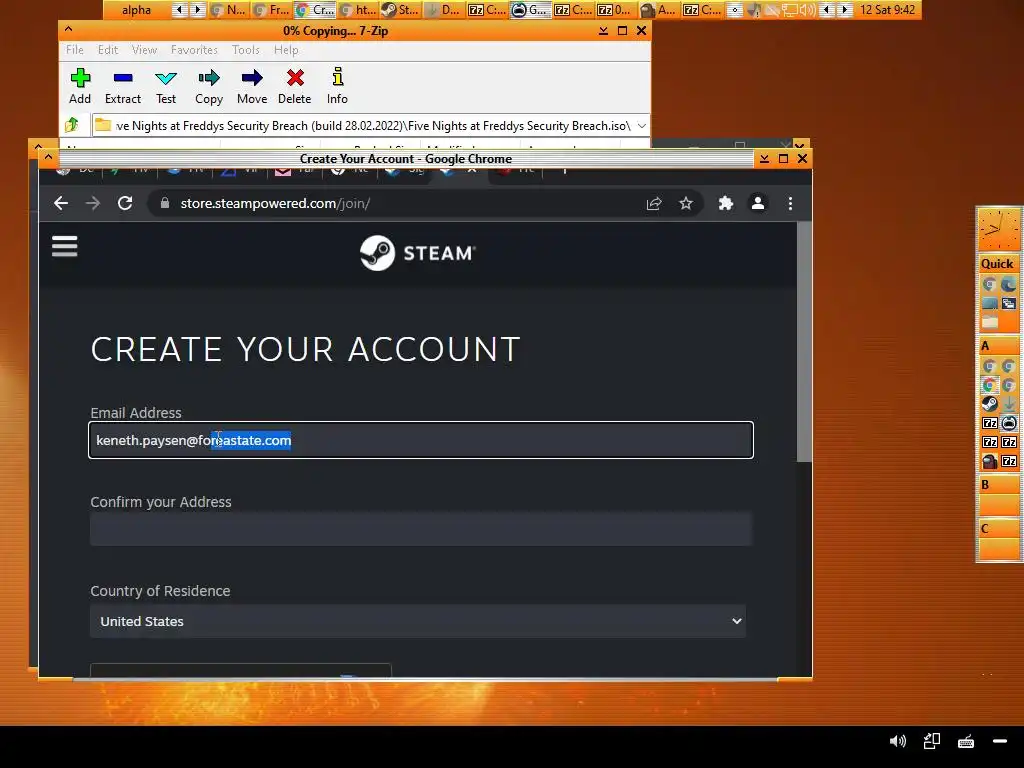Switch to the 'A...' Among Us taskbar item
Viewport: 1024px width, 768px height.
(x=658, y=10)
